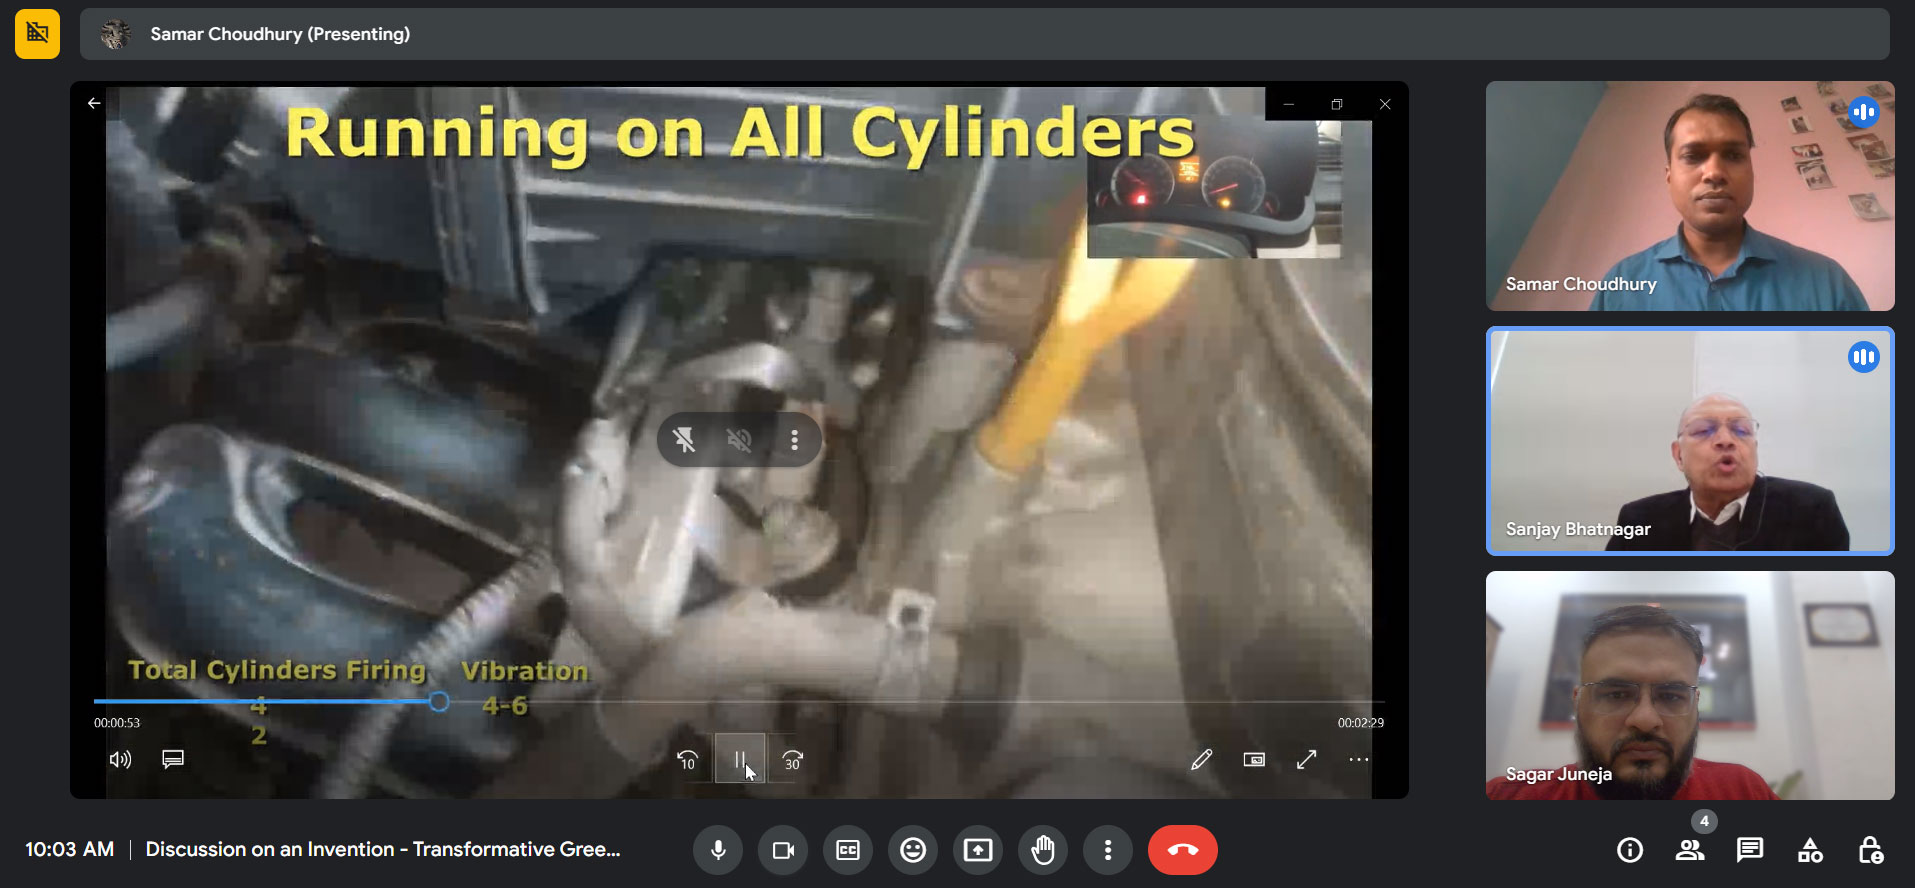The width and height of the screenshot is (1915, 888).
Task: Open the activities panel
Action: click(1810, 850)
